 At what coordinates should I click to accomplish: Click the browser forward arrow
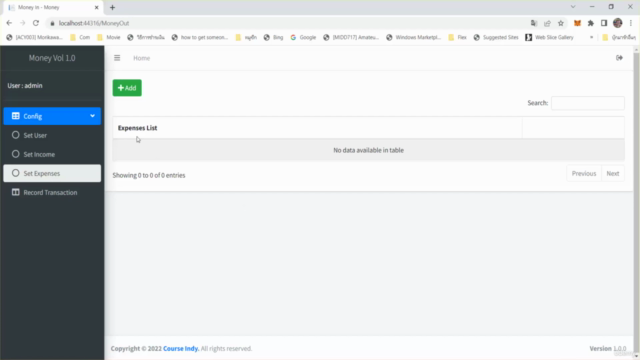(22, 23)
